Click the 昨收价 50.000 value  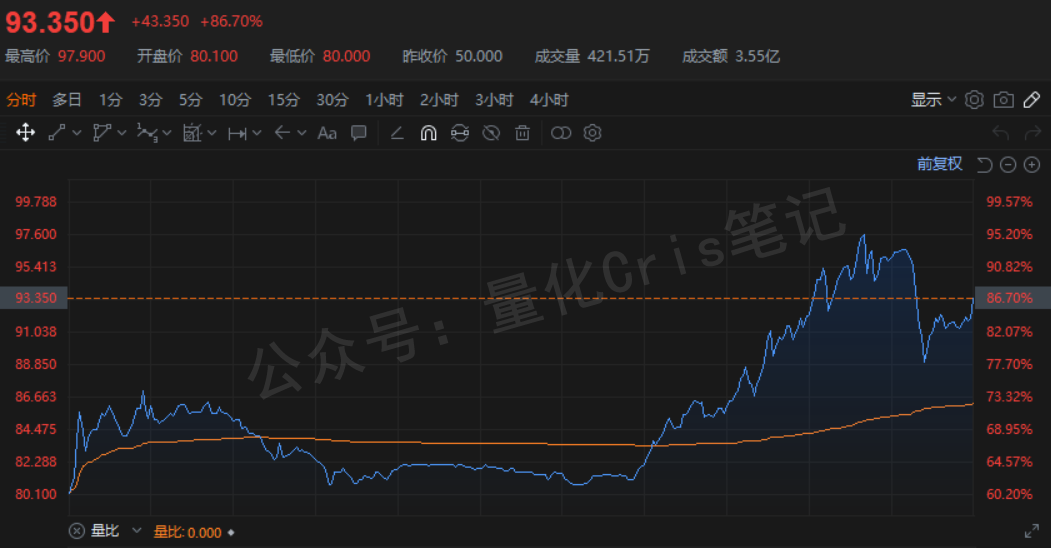(x=479, y=56)
